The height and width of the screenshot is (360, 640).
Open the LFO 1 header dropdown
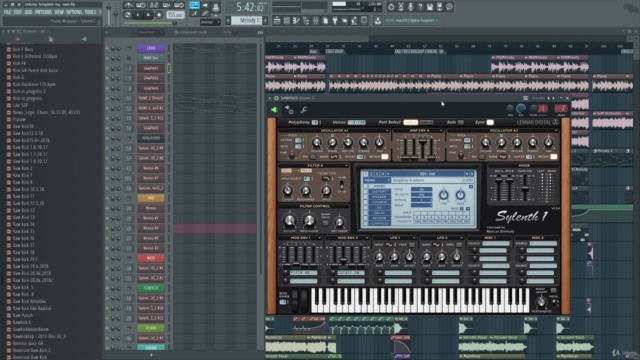[x=414, y=238]
